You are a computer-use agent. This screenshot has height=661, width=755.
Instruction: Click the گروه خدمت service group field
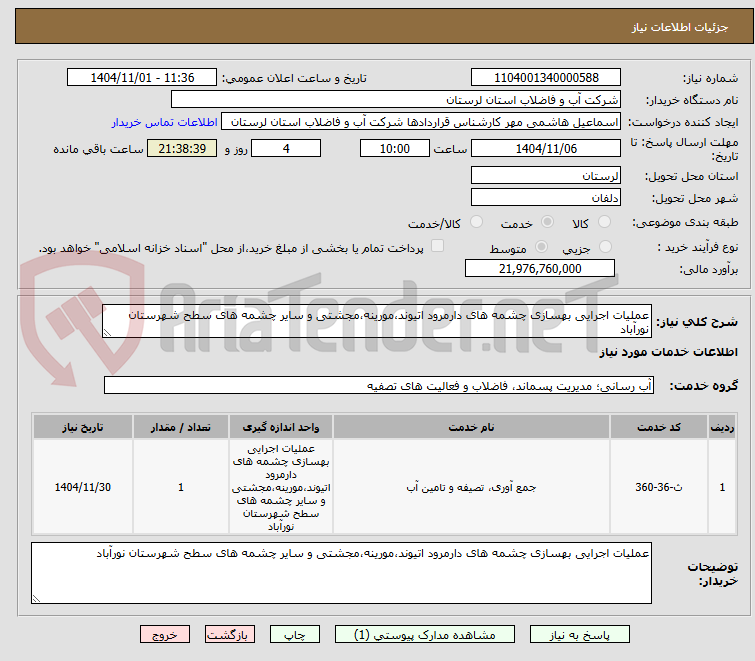(379, 386)
